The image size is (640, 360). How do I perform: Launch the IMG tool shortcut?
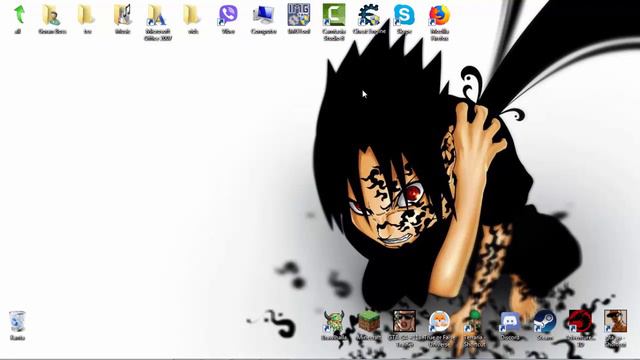(299, 15)
